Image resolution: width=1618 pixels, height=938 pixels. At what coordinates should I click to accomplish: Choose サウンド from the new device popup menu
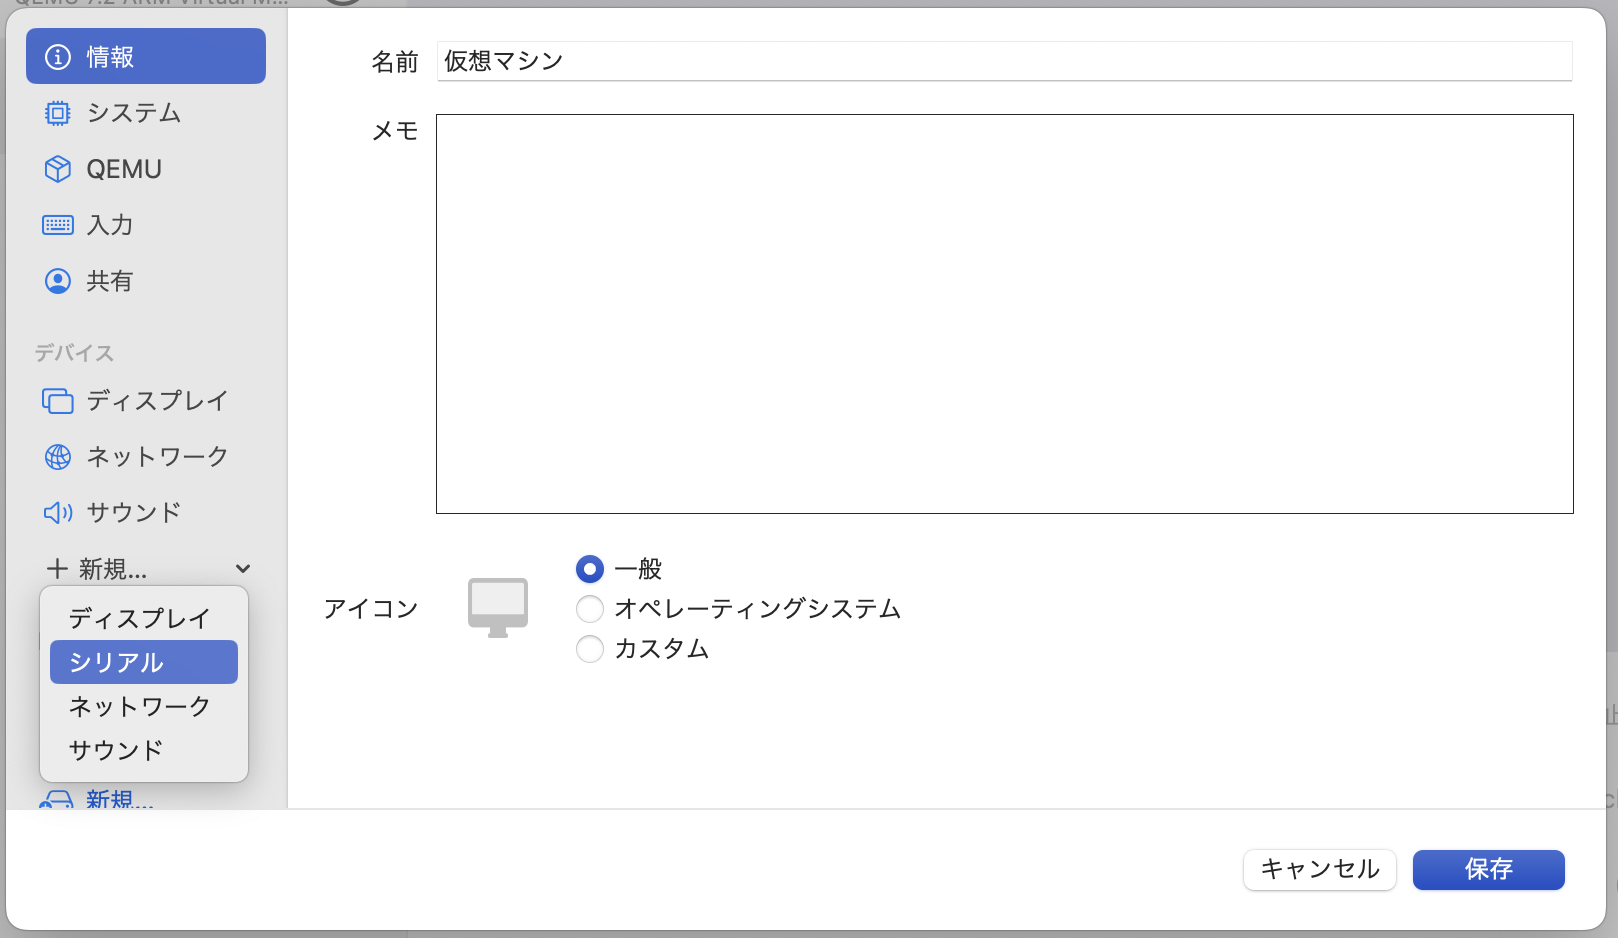[x=144, y=750]
